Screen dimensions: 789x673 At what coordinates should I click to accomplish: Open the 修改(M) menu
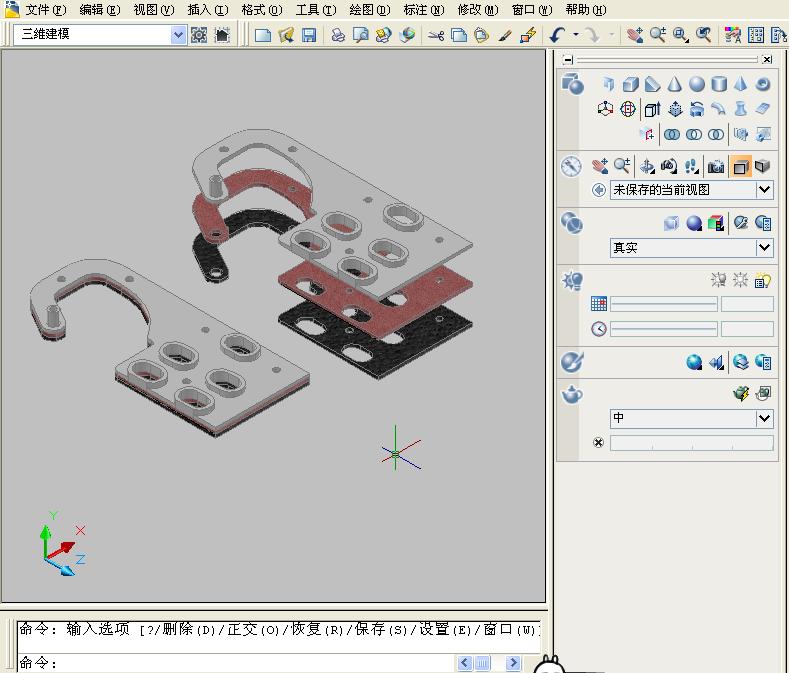pos(478,10)
